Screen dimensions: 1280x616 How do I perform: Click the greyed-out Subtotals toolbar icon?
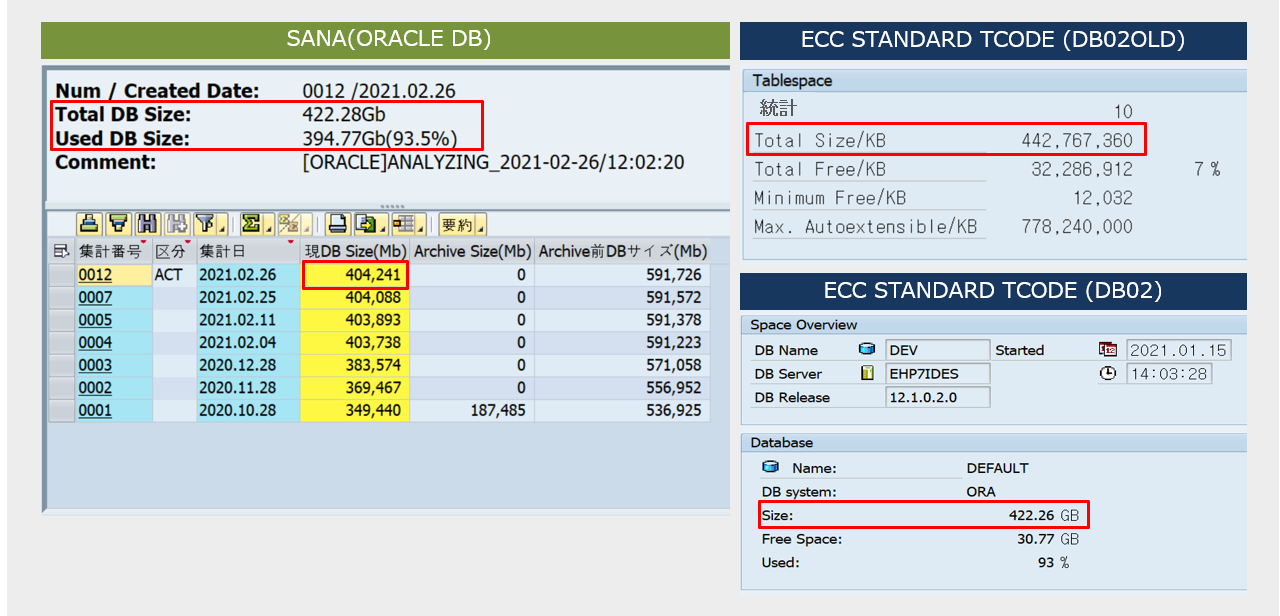(294, 223)
